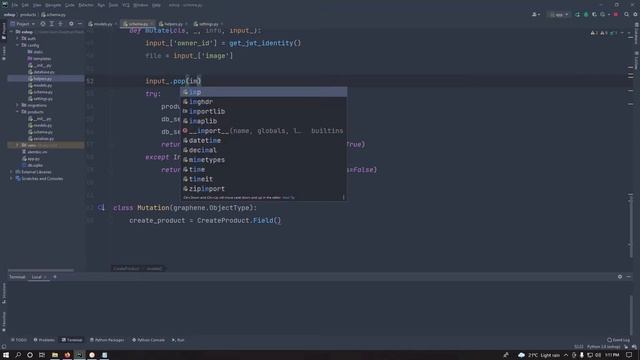640x360 pixels.
Task: Expand the migrations folder
Action: pyautogui.click(x=18, y=105)
